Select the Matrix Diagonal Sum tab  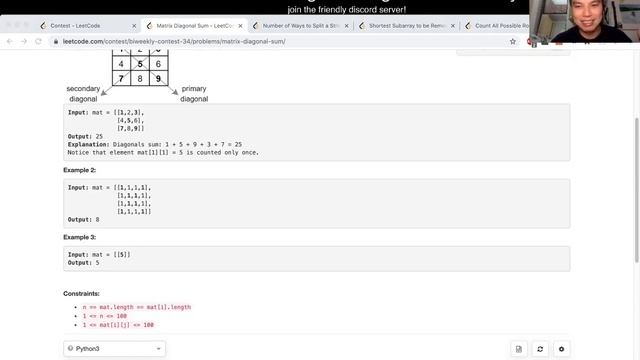tap(194, 26)
